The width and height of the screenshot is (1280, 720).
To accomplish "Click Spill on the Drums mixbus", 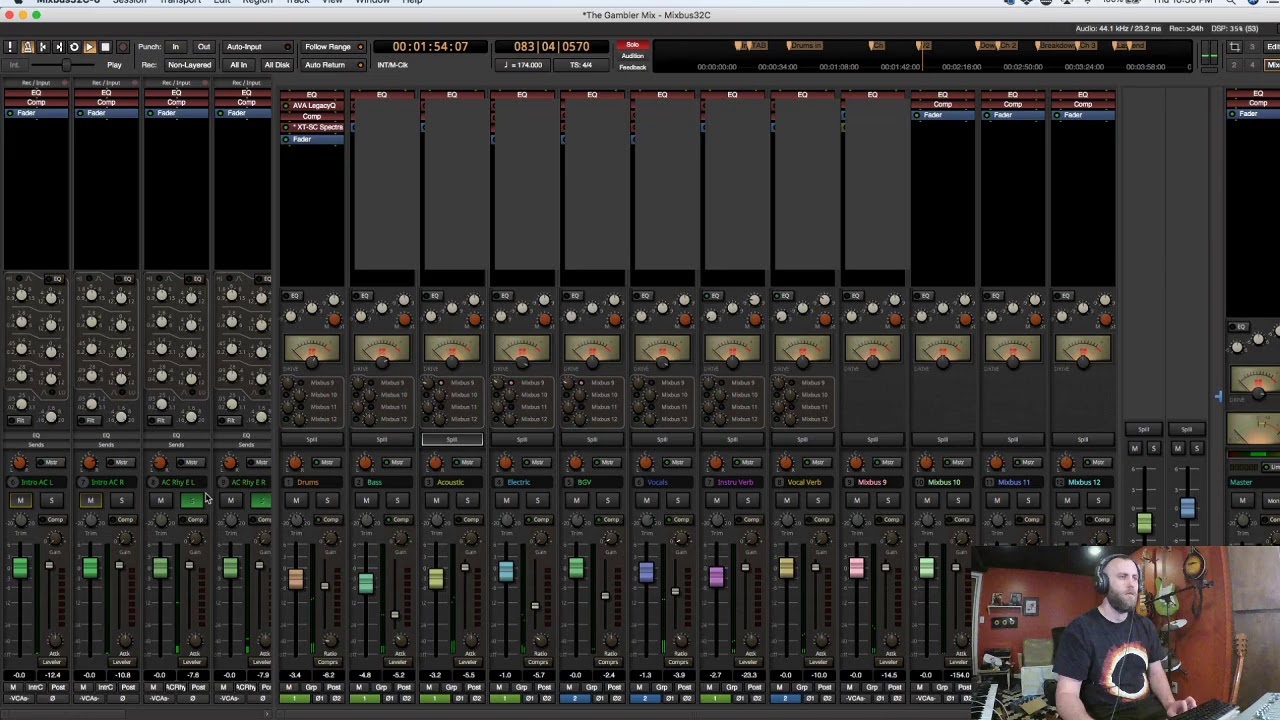I will point(312,439).
